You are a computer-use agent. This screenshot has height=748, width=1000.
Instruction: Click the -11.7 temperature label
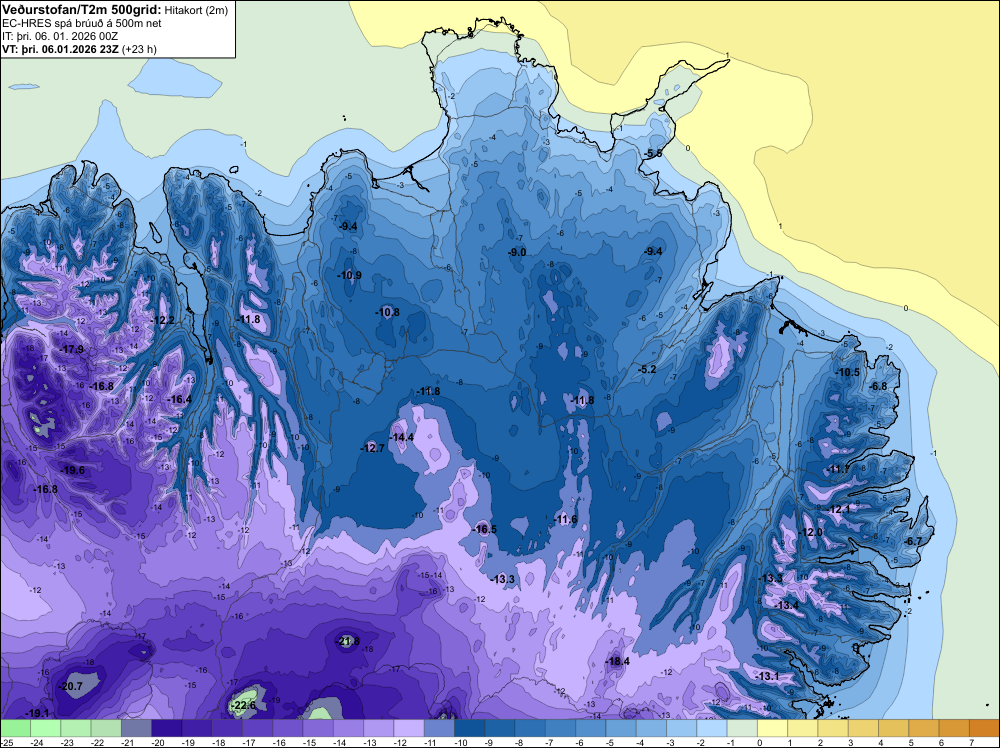pyautogui.click(x=839, y=469)
